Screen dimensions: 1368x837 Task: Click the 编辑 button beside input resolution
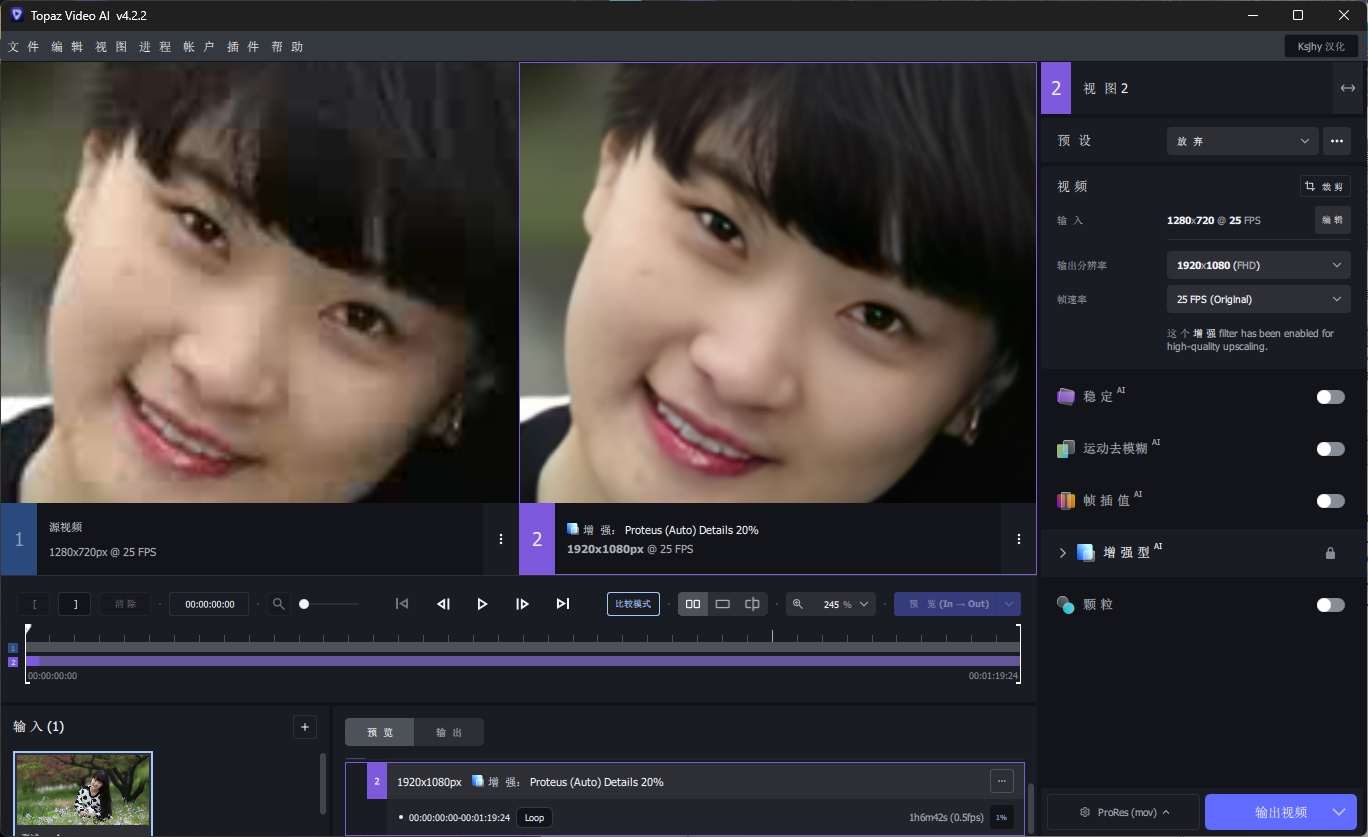click(1332, 220)
